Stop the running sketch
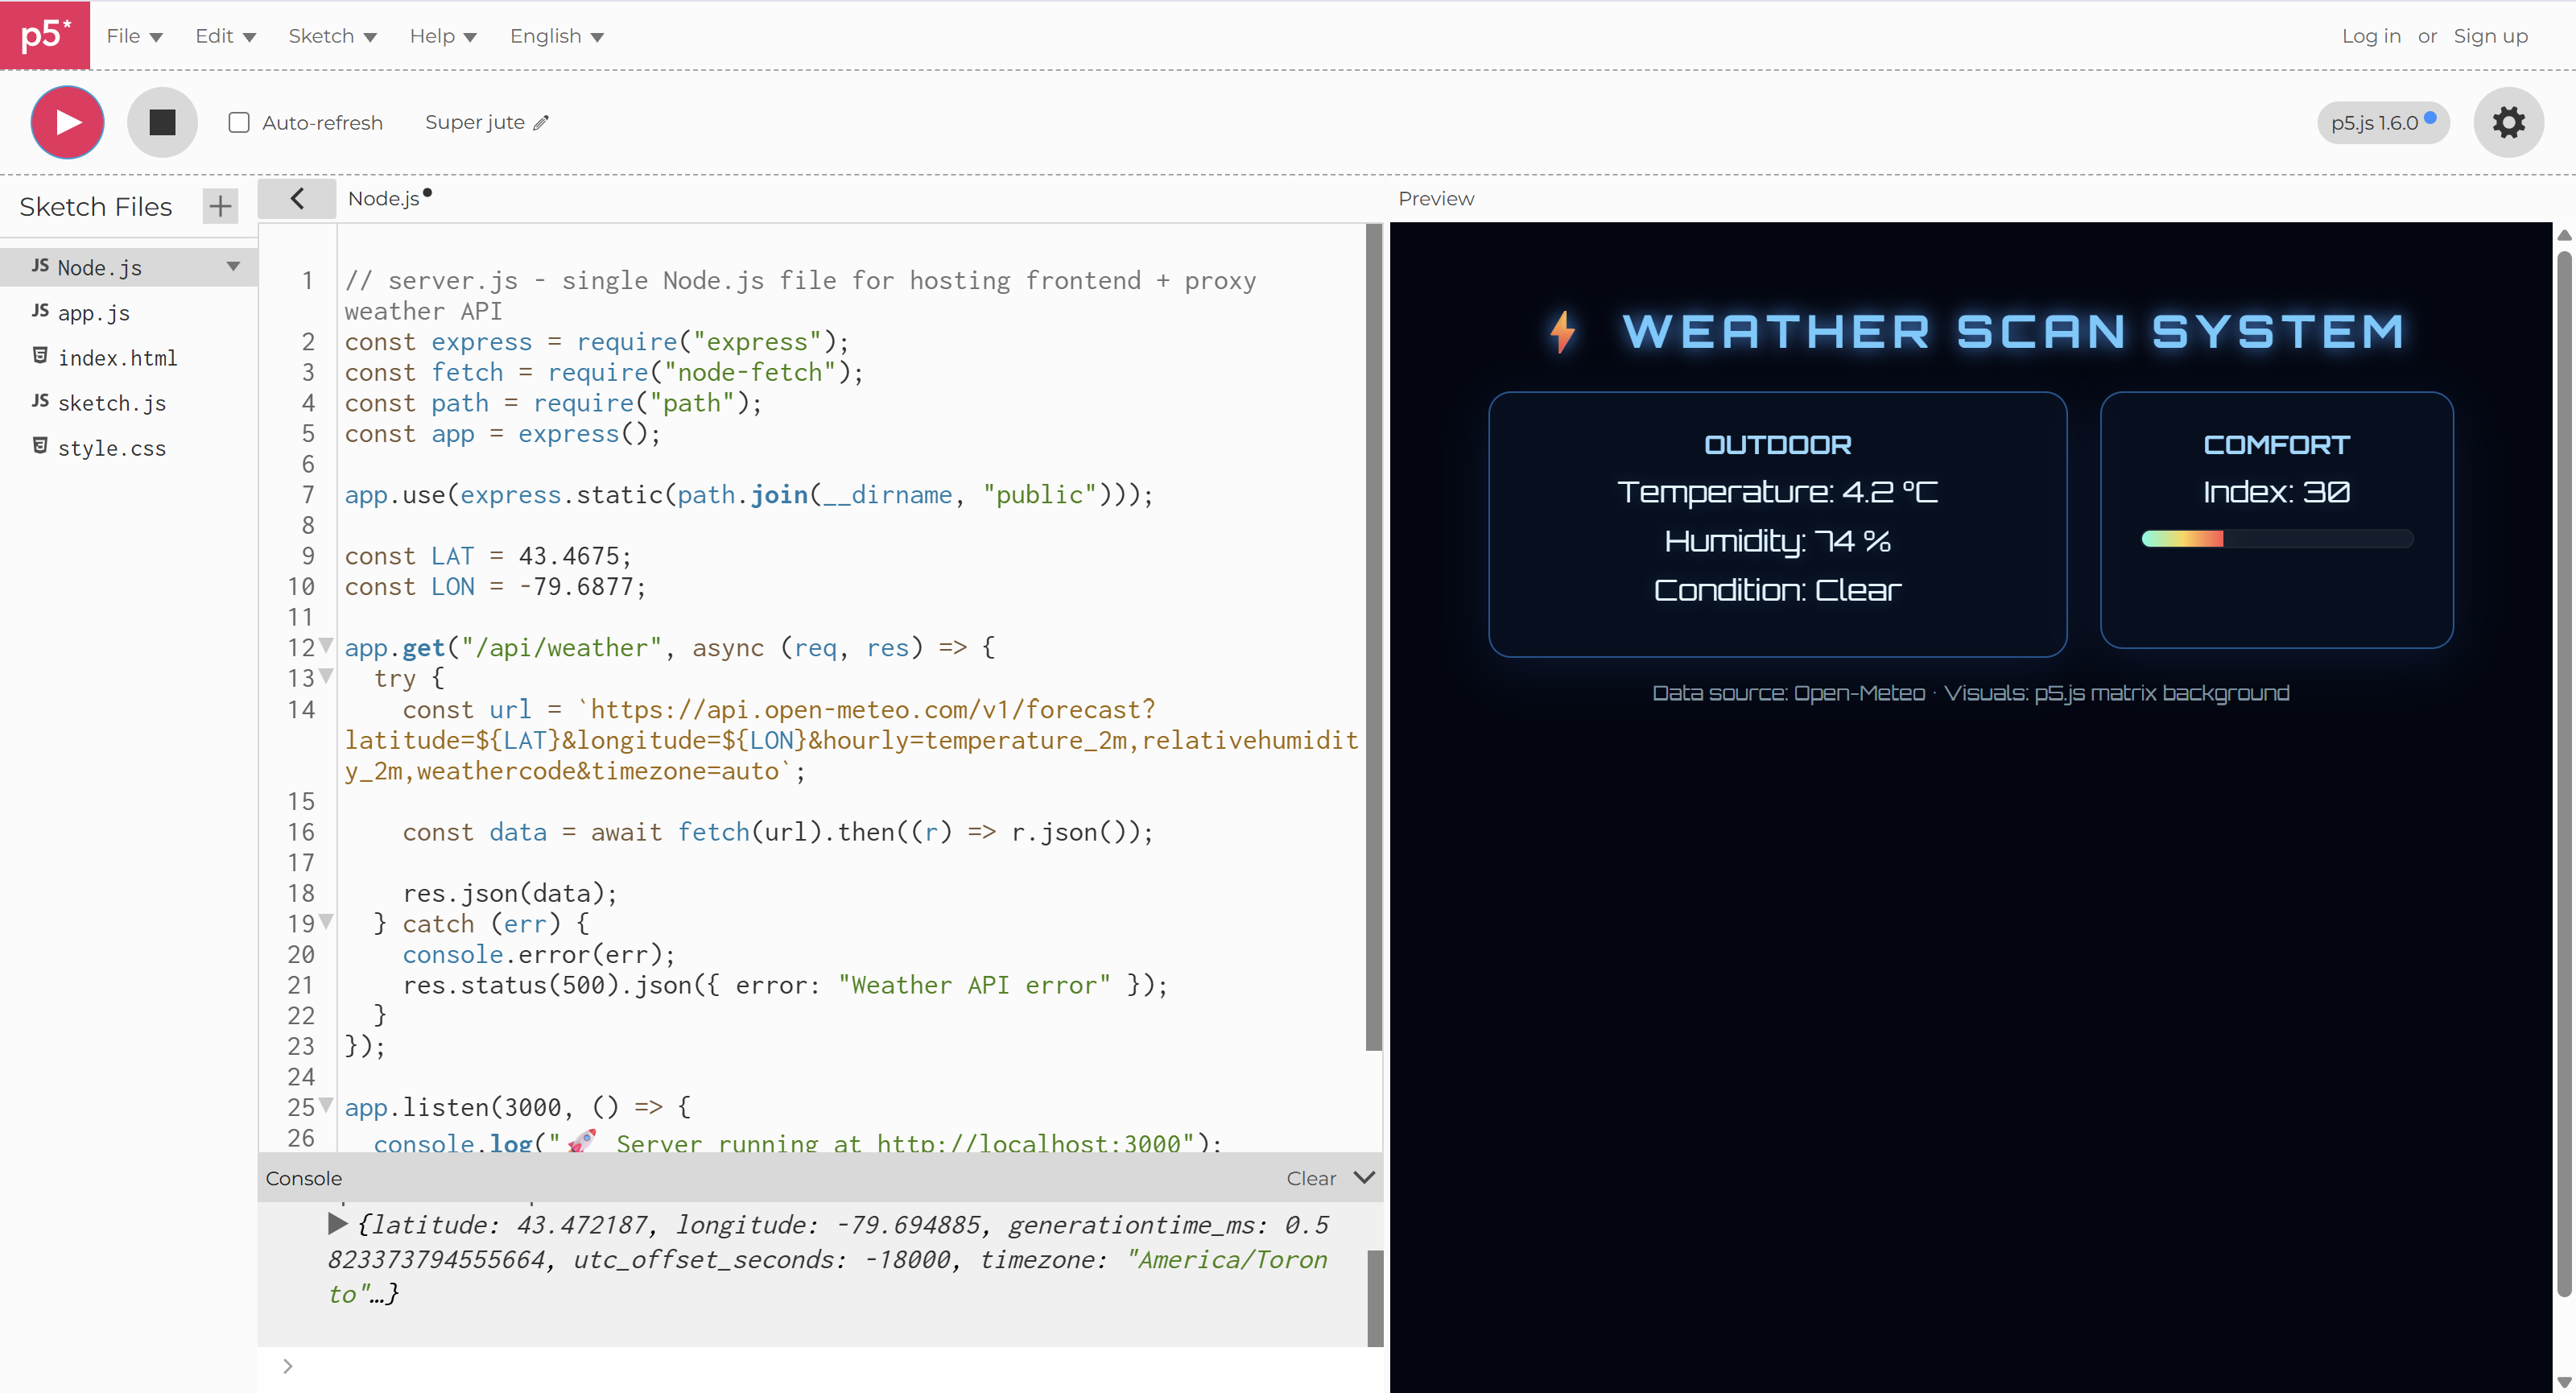The height and width of the screenshot is (1393, 2576). click(162, 121)
